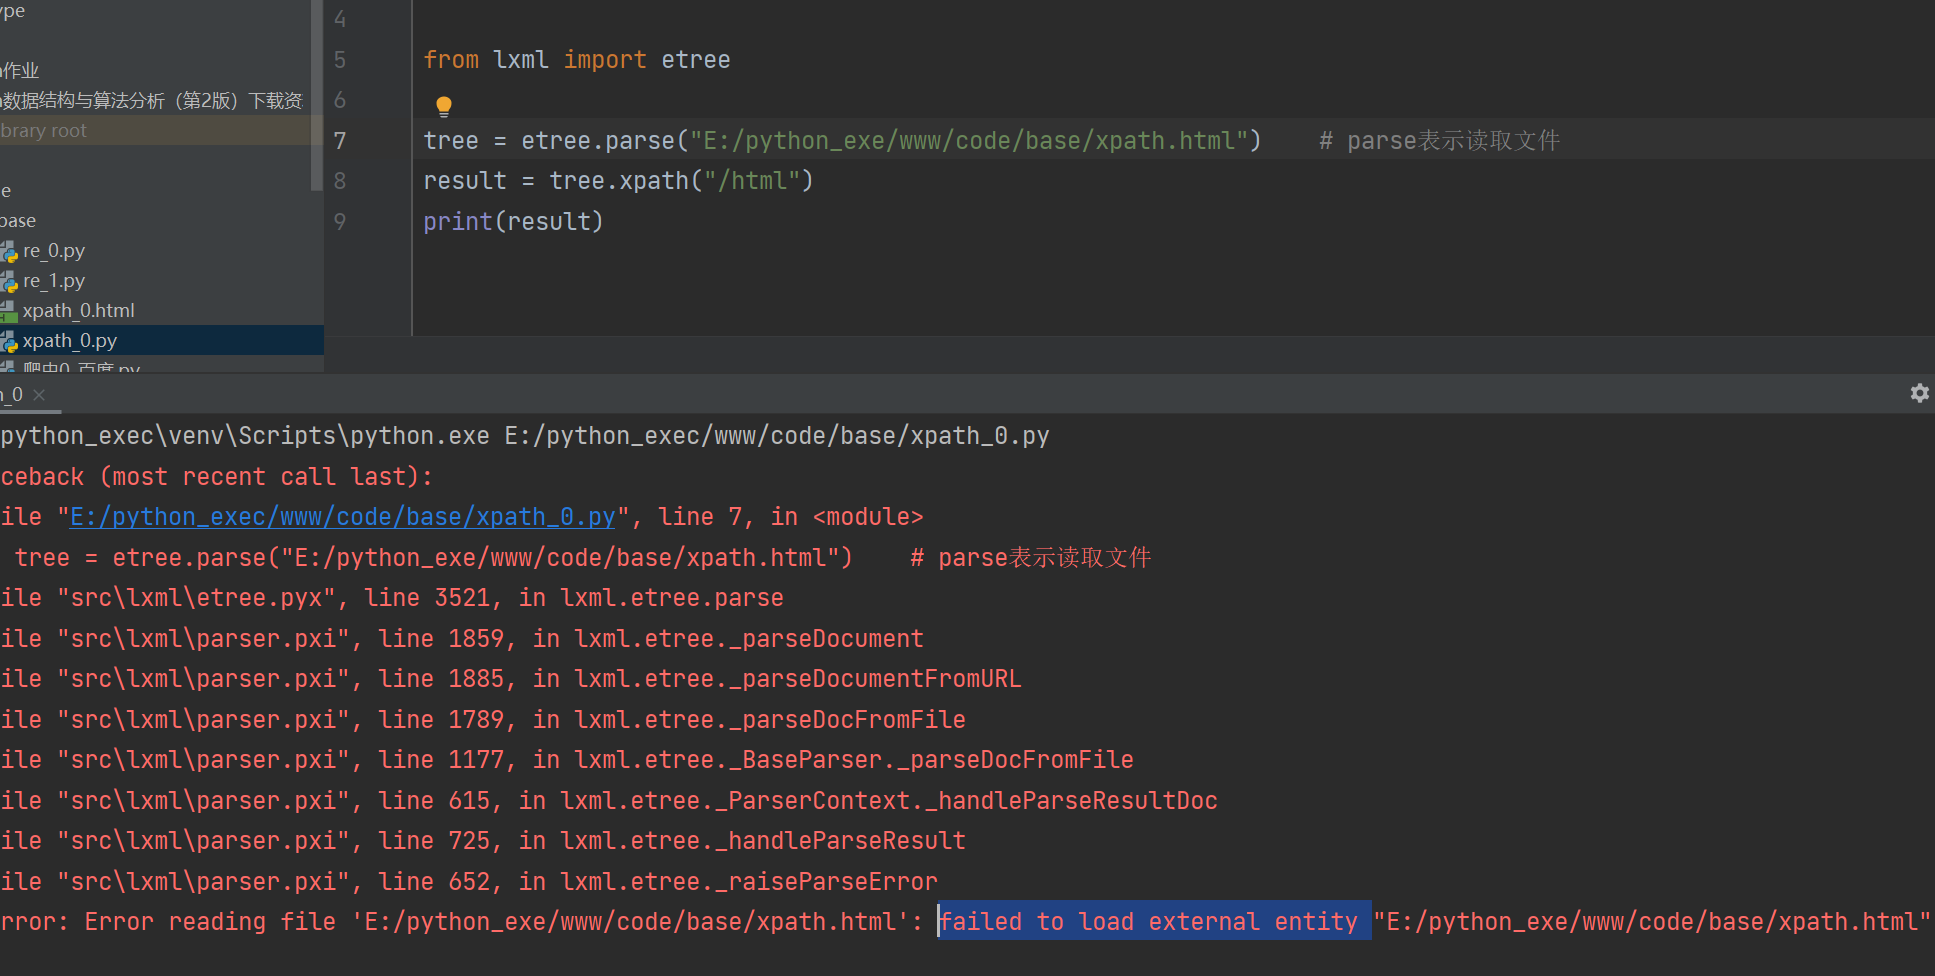
Task: Click 'result = tree.xpath("/html")' code line
Action: (x=618, y=181)
